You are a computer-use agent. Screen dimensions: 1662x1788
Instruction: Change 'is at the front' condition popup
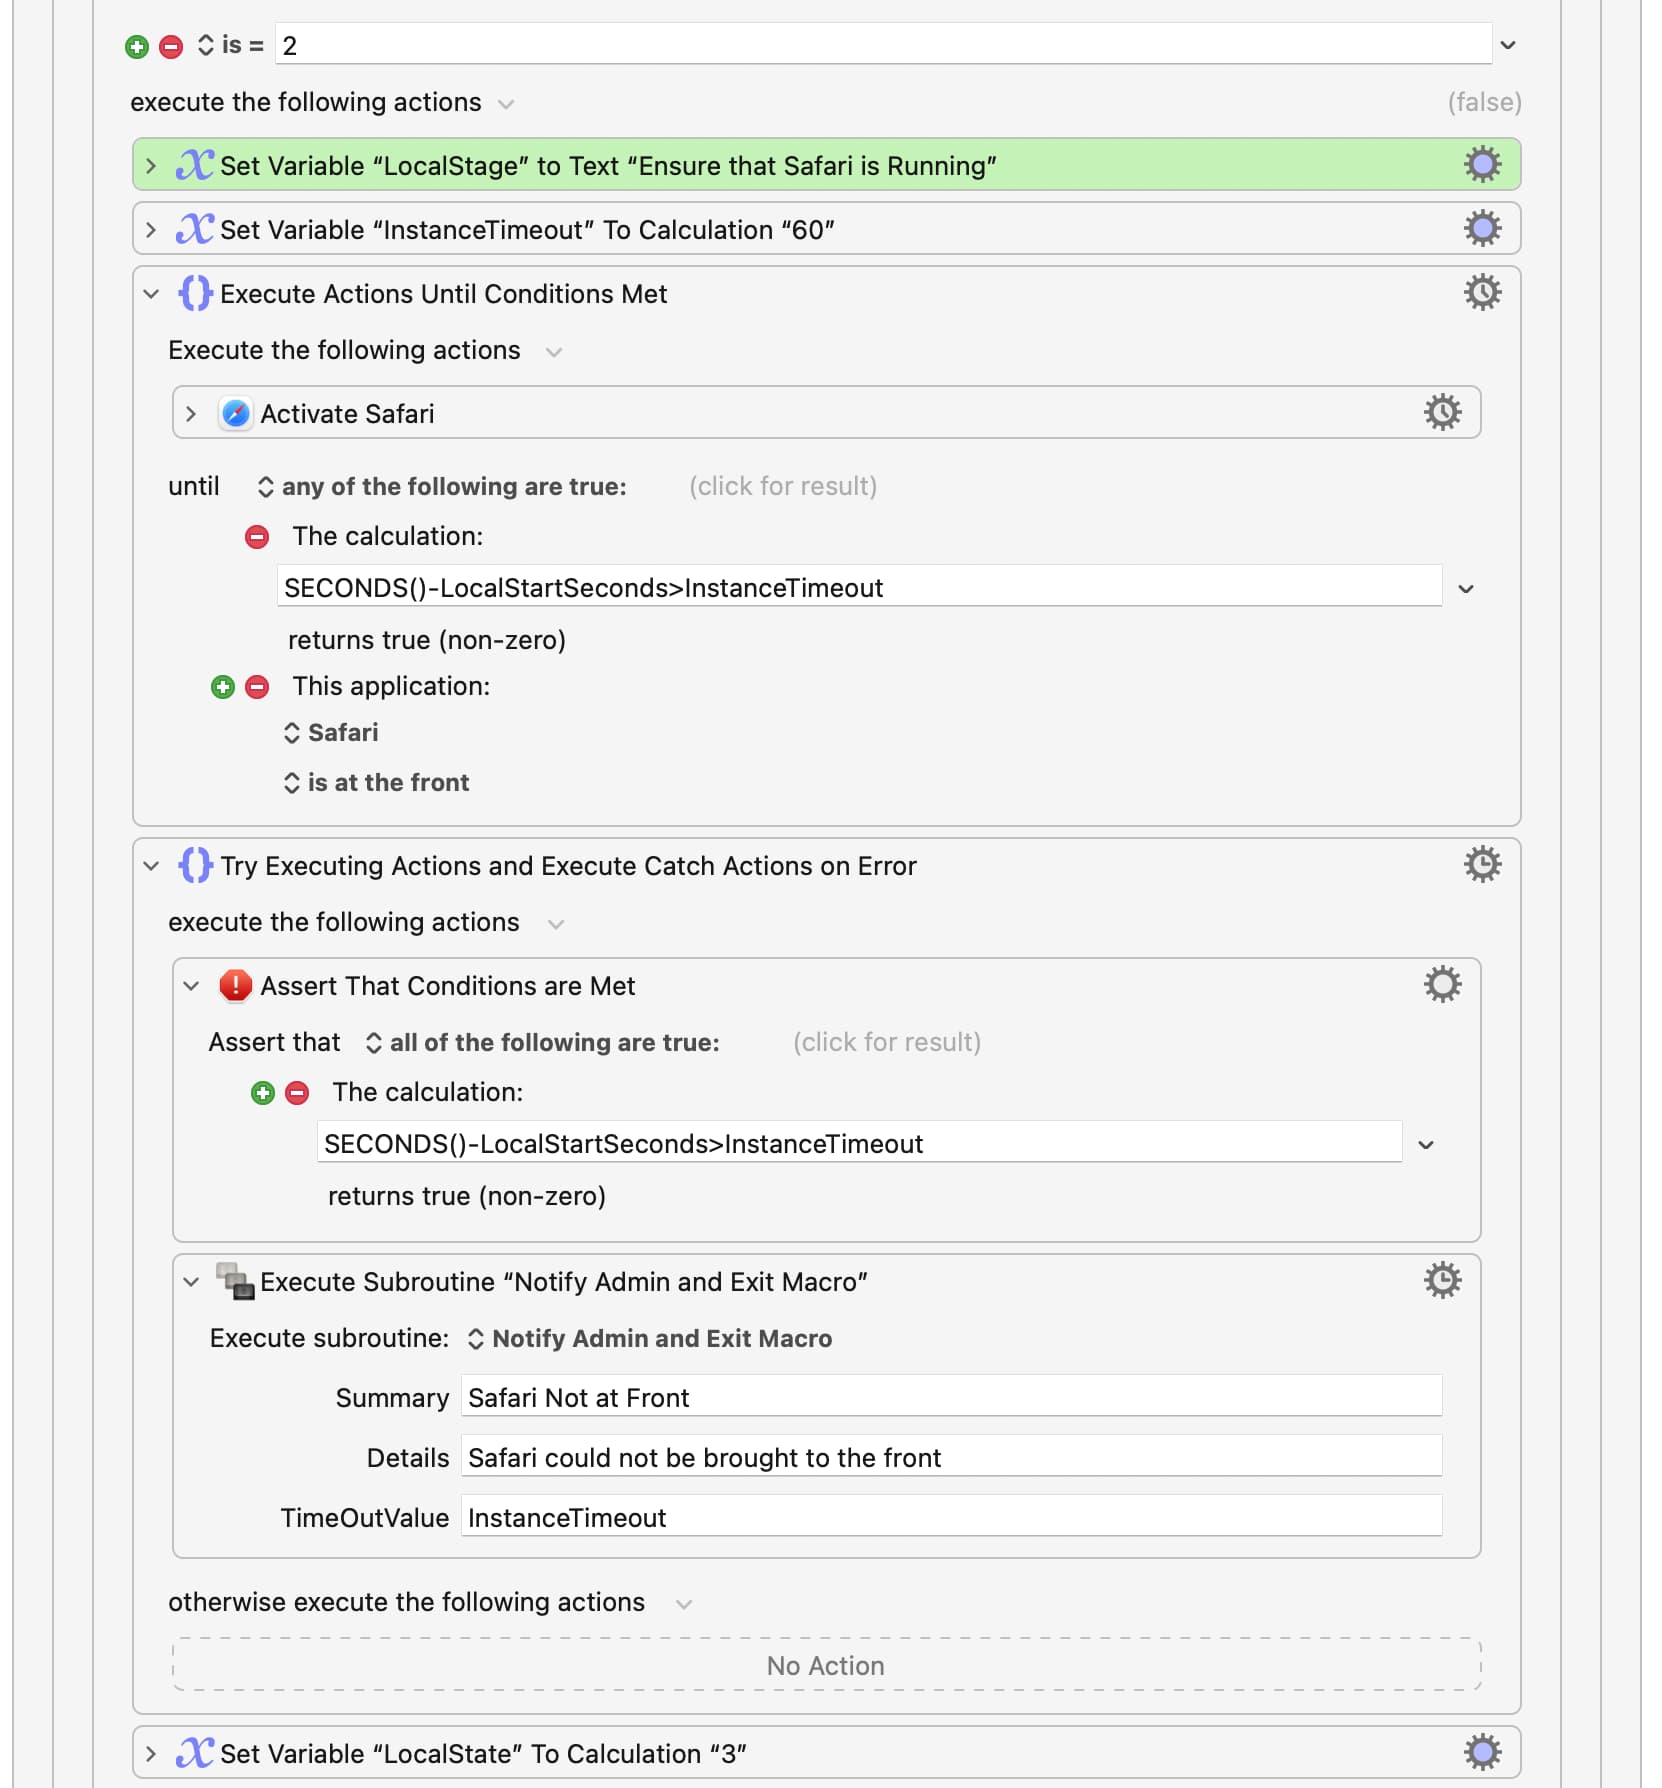tap(376, 783)
